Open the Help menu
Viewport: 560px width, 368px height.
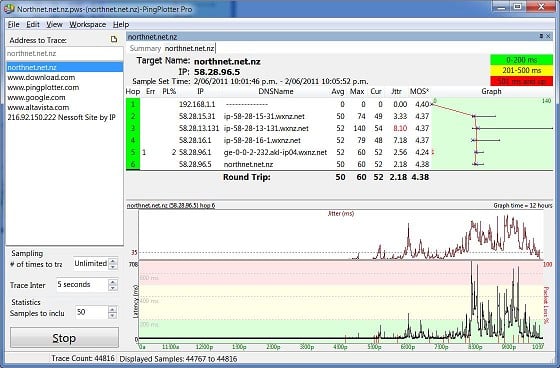tap(121, 24)
